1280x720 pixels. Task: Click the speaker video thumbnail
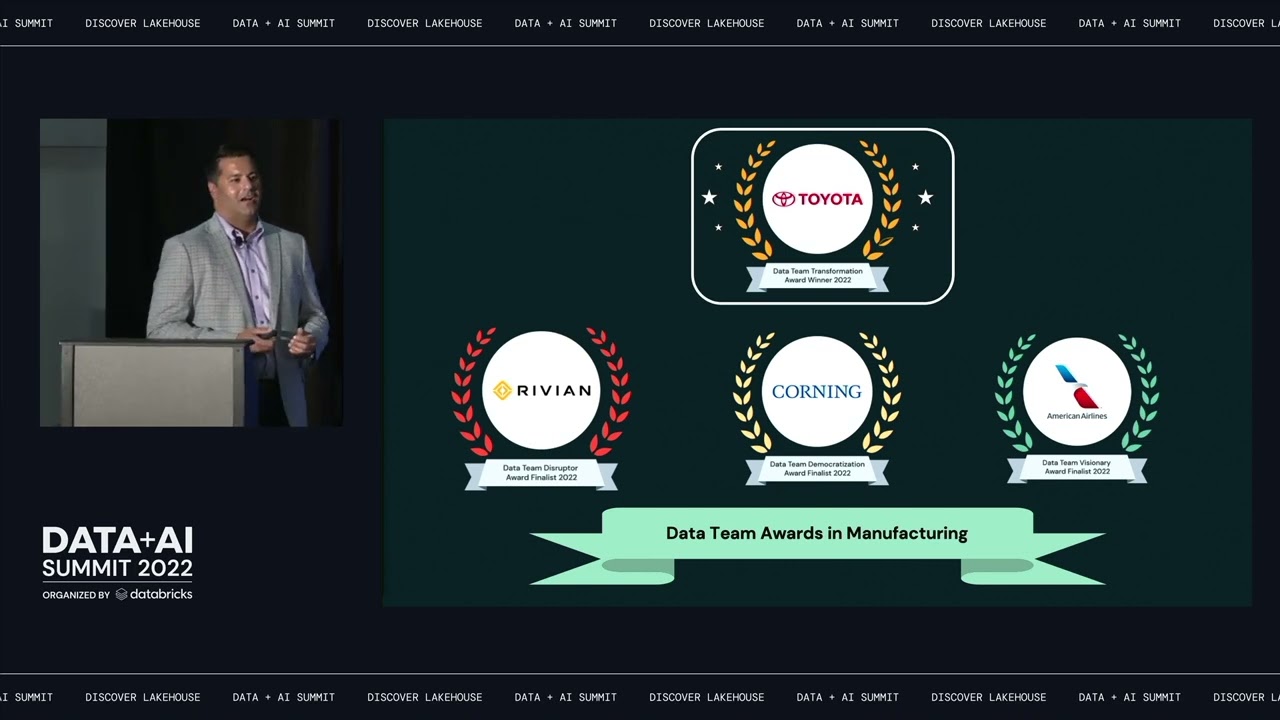click(x=191, y=273)
